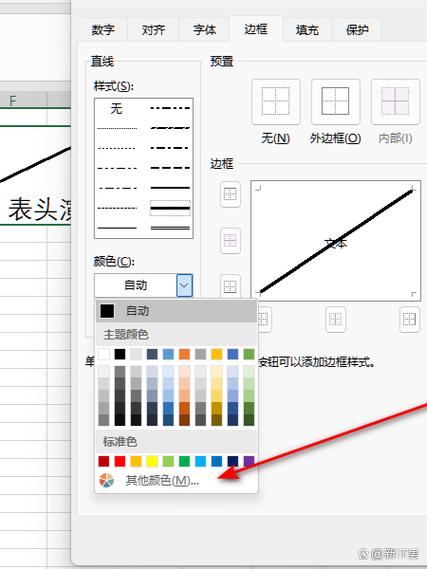Click the 主题颜色 section heading
The height and width of the screenshot is (569, 427).
point(126,334)
